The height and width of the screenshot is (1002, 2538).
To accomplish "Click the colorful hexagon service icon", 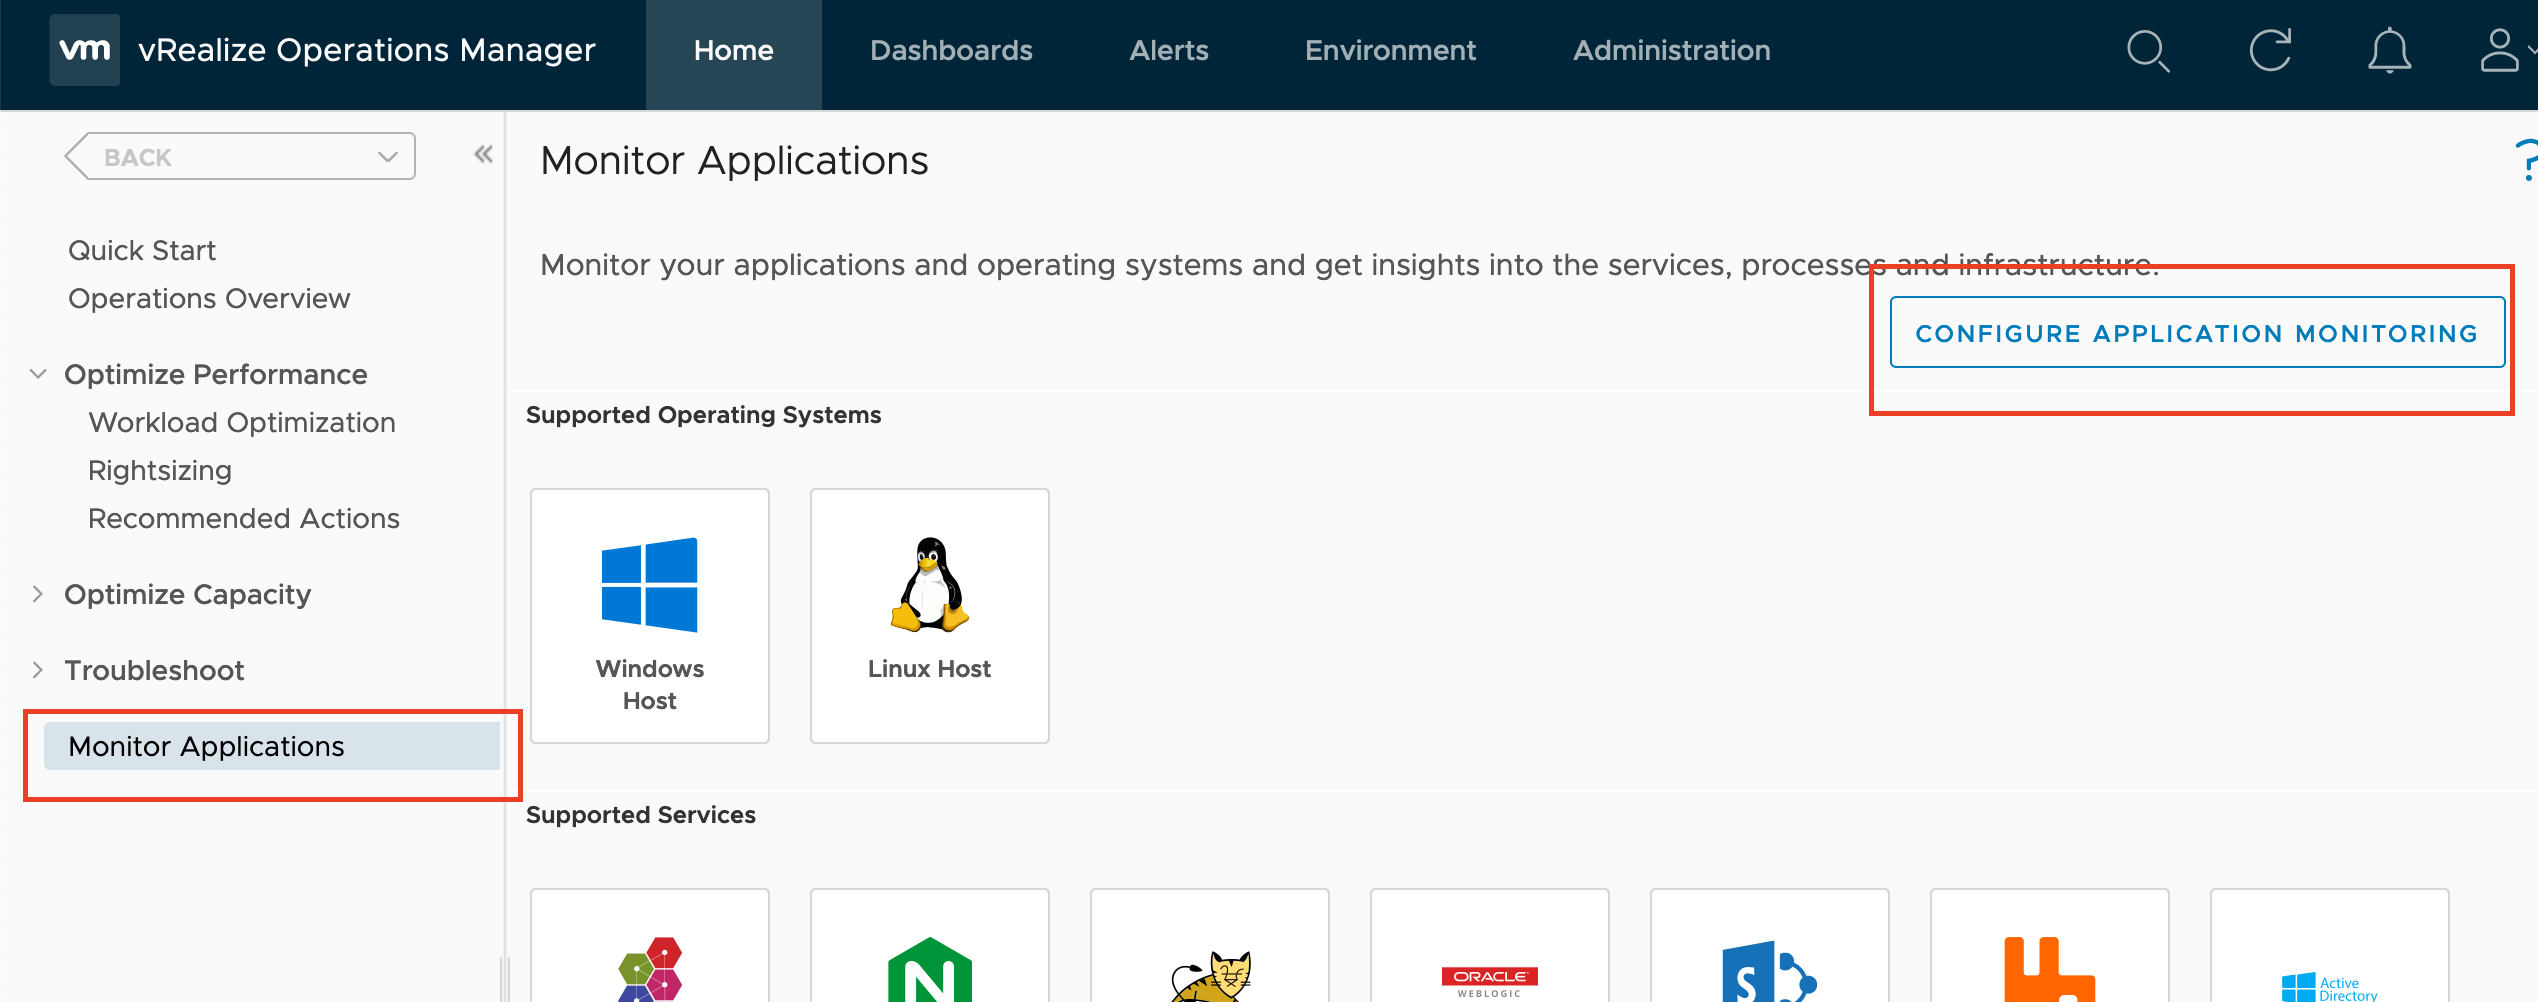I will (x=650, y=969).
